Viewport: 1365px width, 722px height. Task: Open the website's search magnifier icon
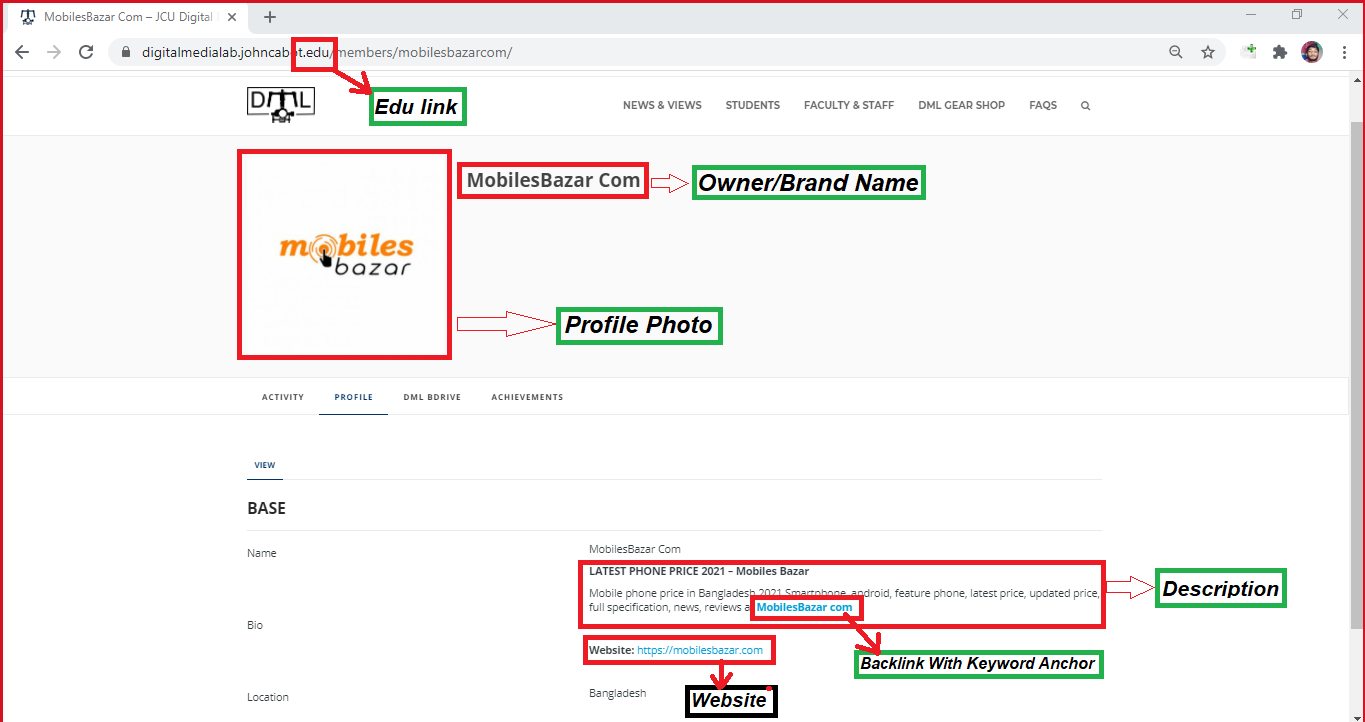point(1085,104)
